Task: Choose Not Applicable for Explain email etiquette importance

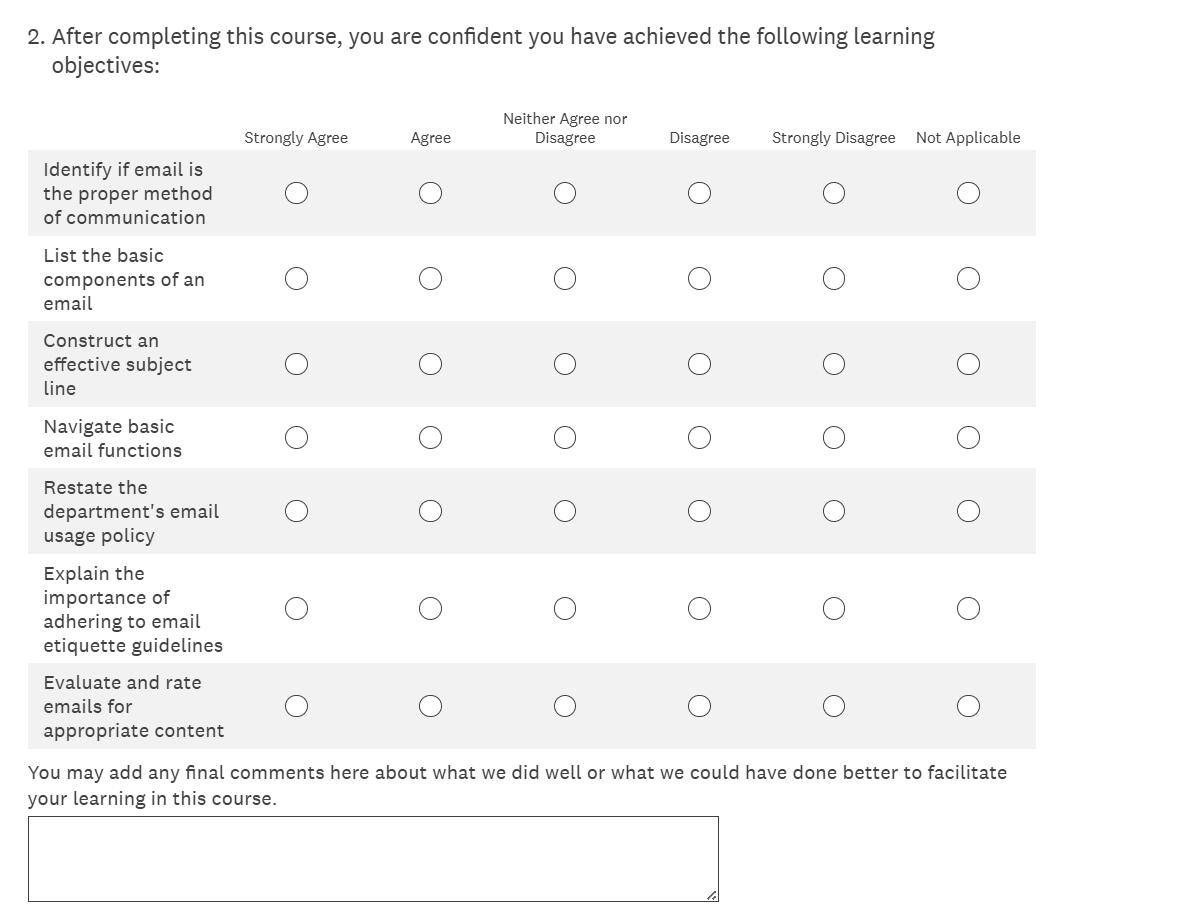Action: [968, 609]
